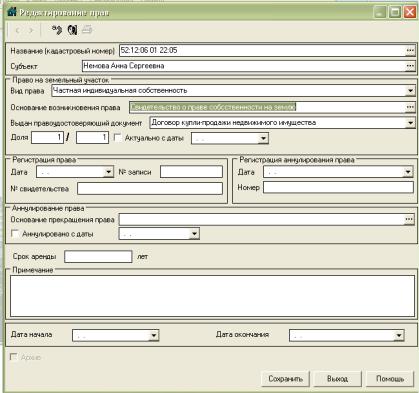Maximize the Редактирование прав window
Viewport: 419px width, 393px height.
(x=395, y=12)
